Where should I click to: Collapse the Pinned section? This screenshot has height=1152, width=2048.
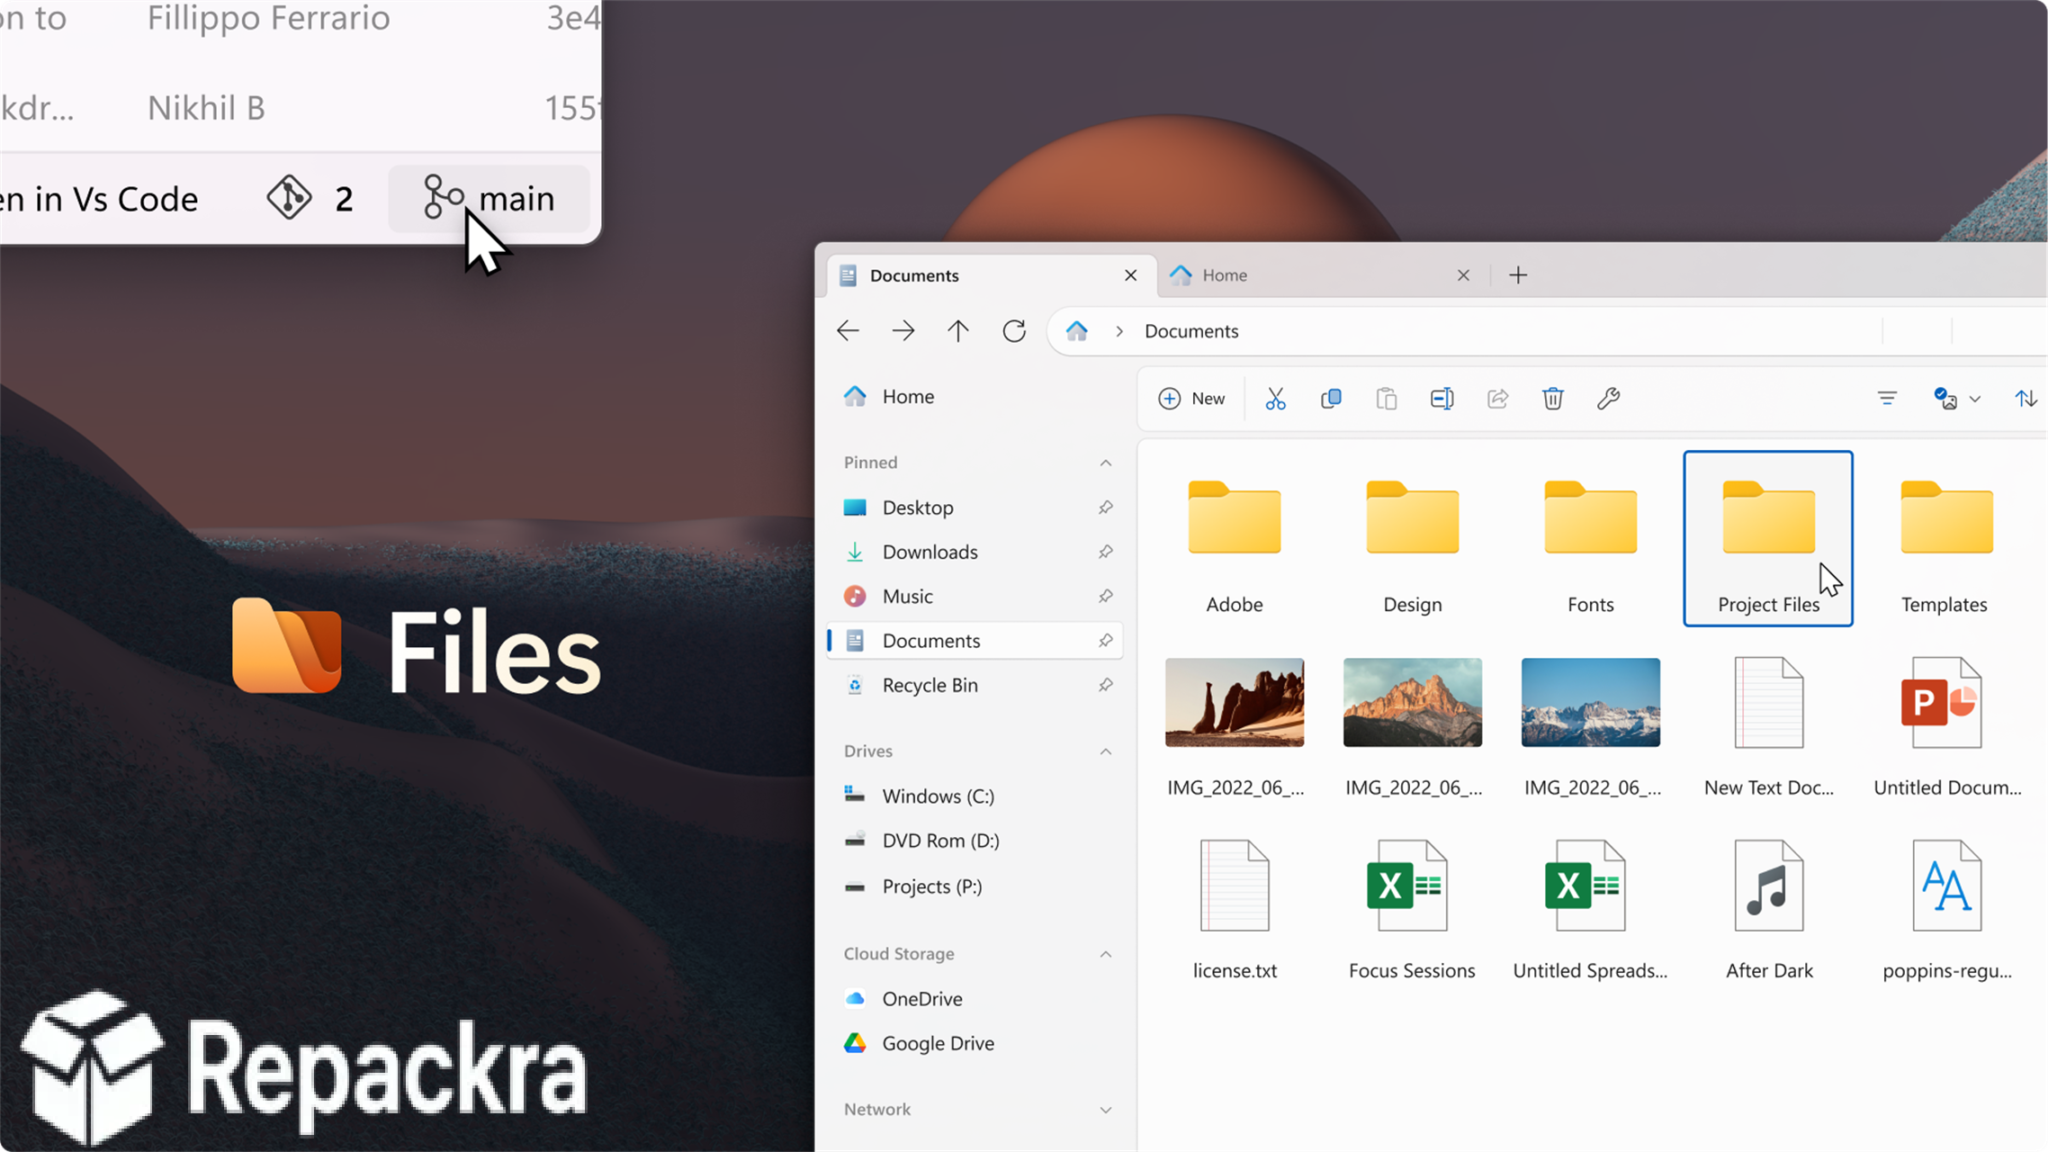1105,463
